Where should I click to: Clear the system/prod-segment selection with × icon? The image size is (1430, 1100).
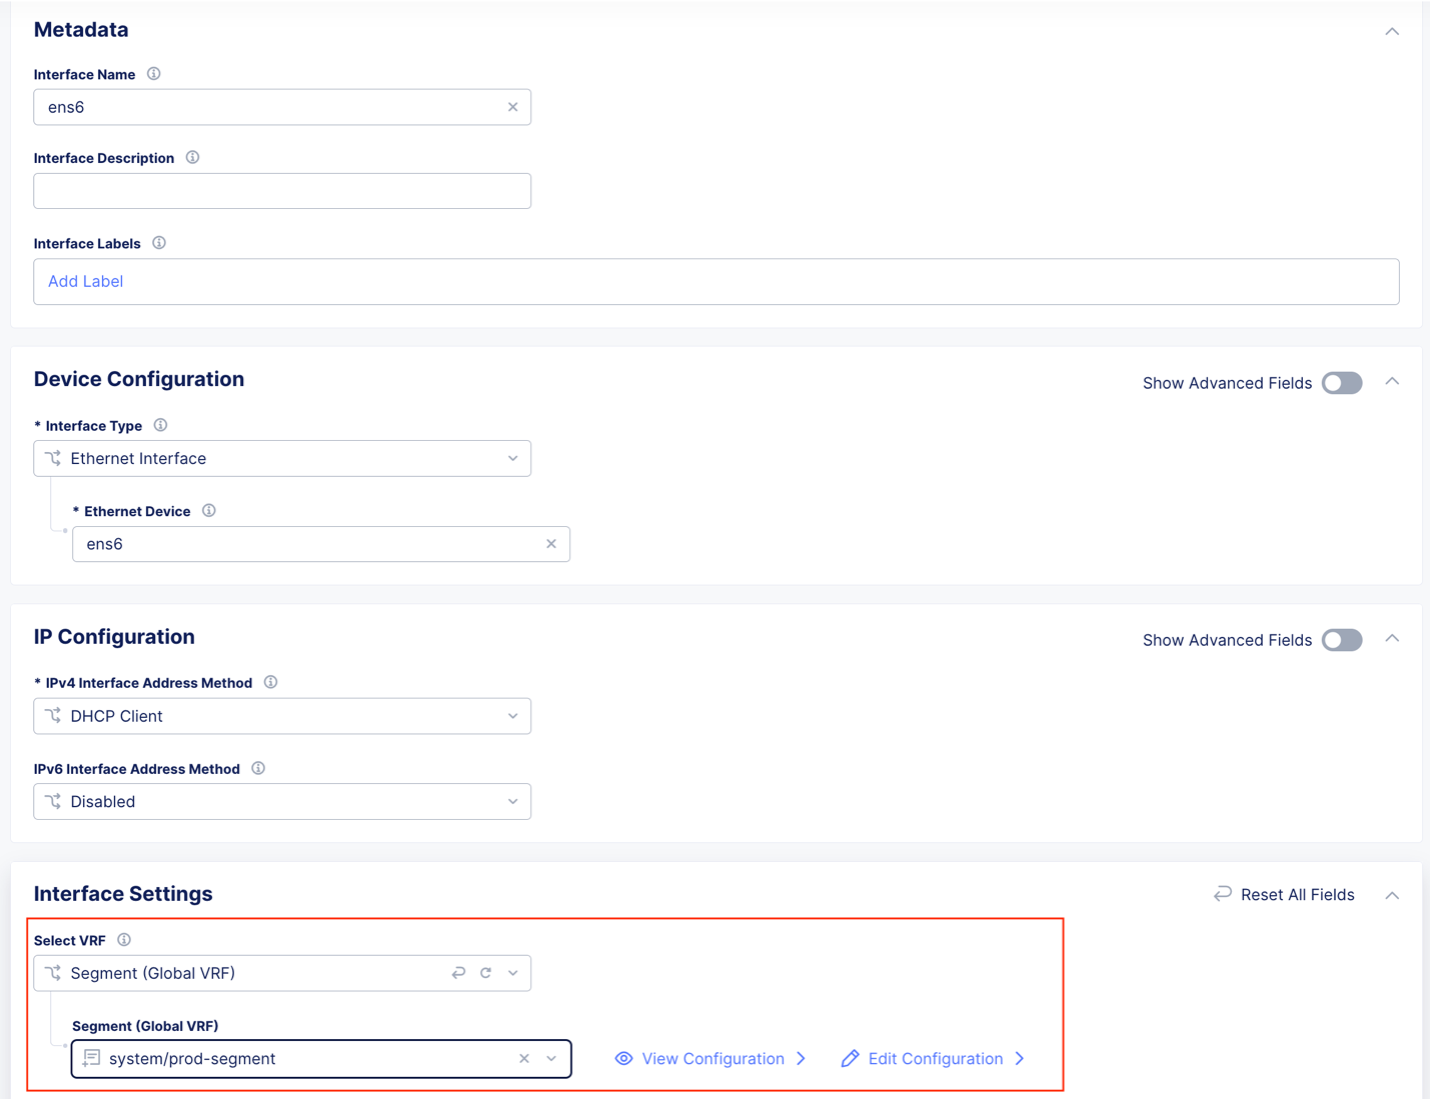tap(524, 1058)
